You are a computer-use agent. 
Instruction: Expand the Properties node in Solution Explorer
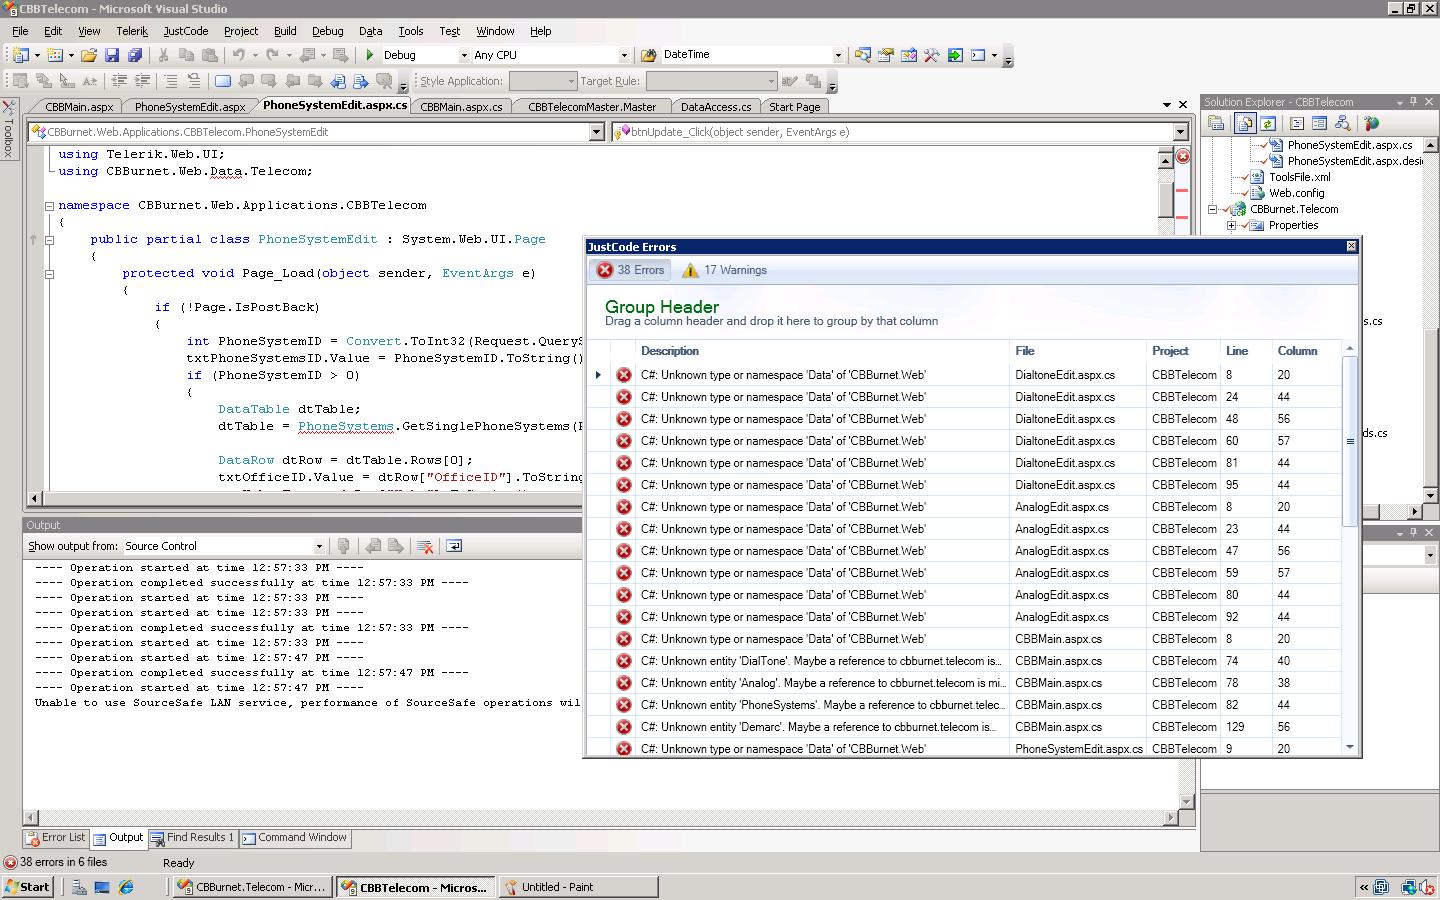(1231, 225)
